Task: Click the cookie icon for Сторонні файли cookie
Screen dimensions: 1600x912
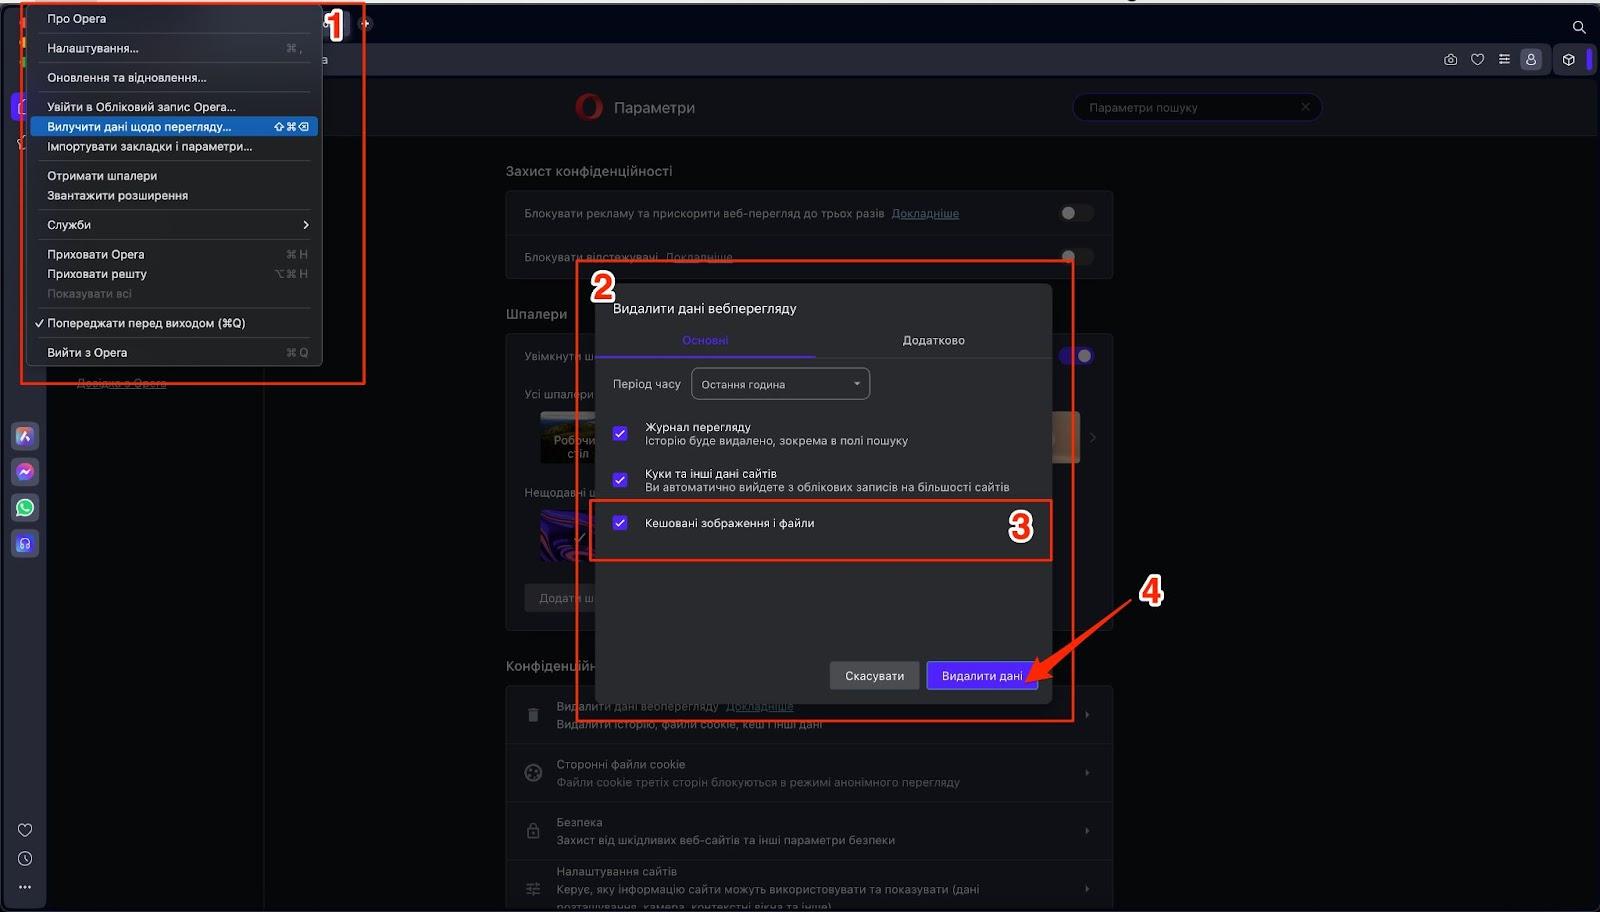Action: pos(533,773)
